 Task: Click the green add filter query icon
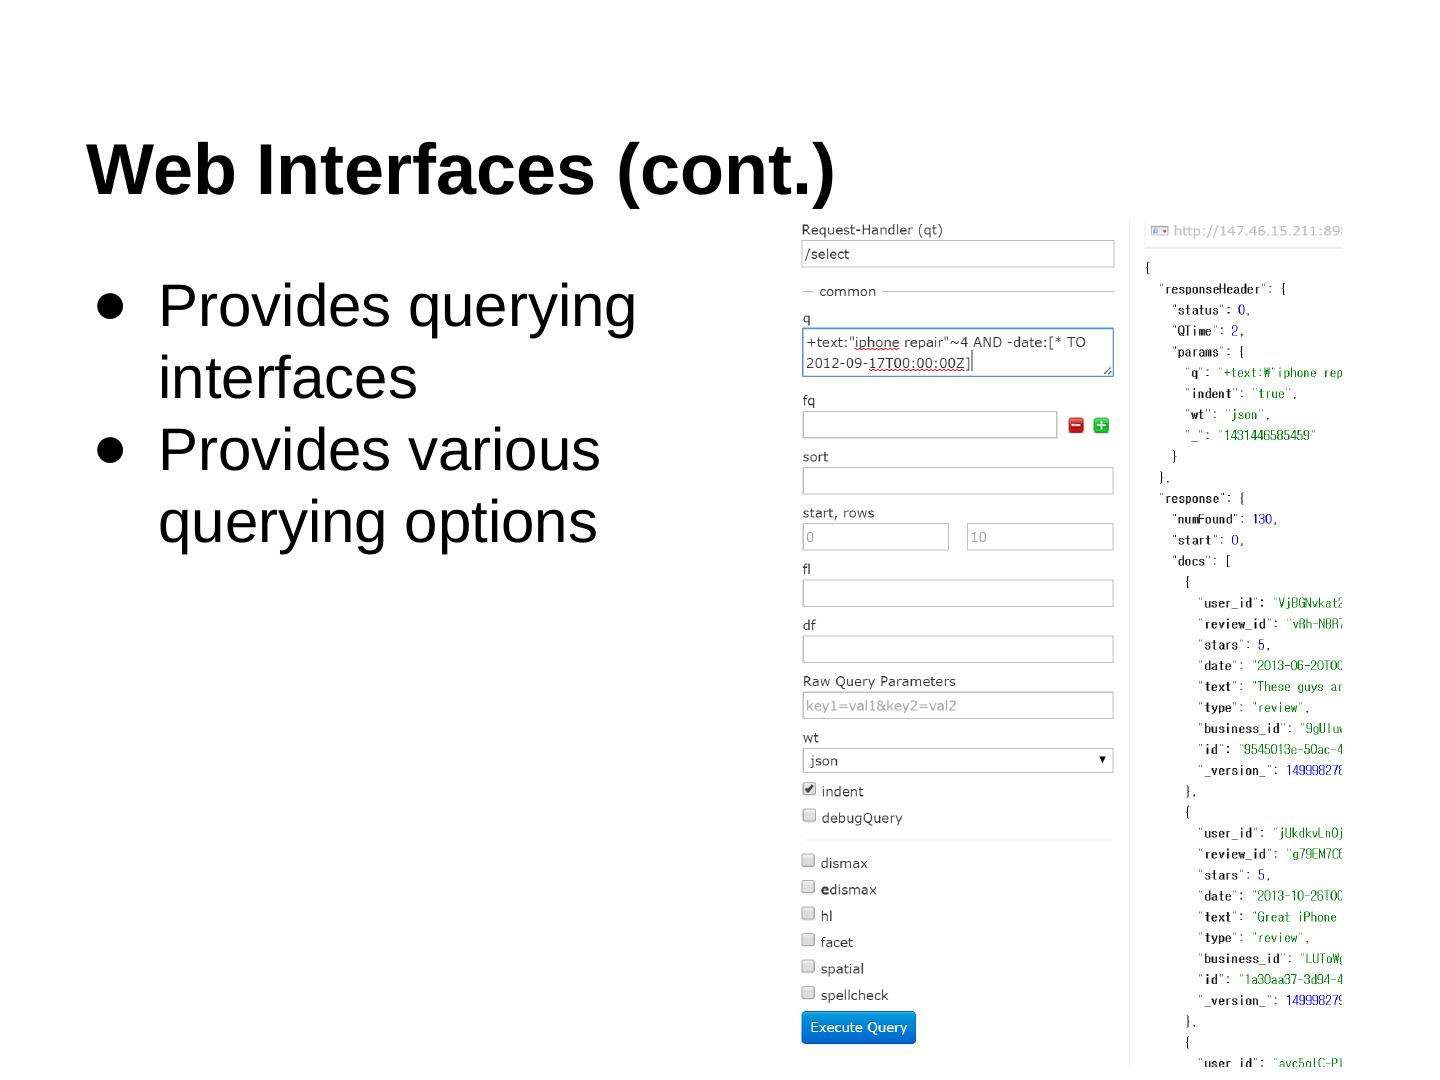[x=1101, y=425]
